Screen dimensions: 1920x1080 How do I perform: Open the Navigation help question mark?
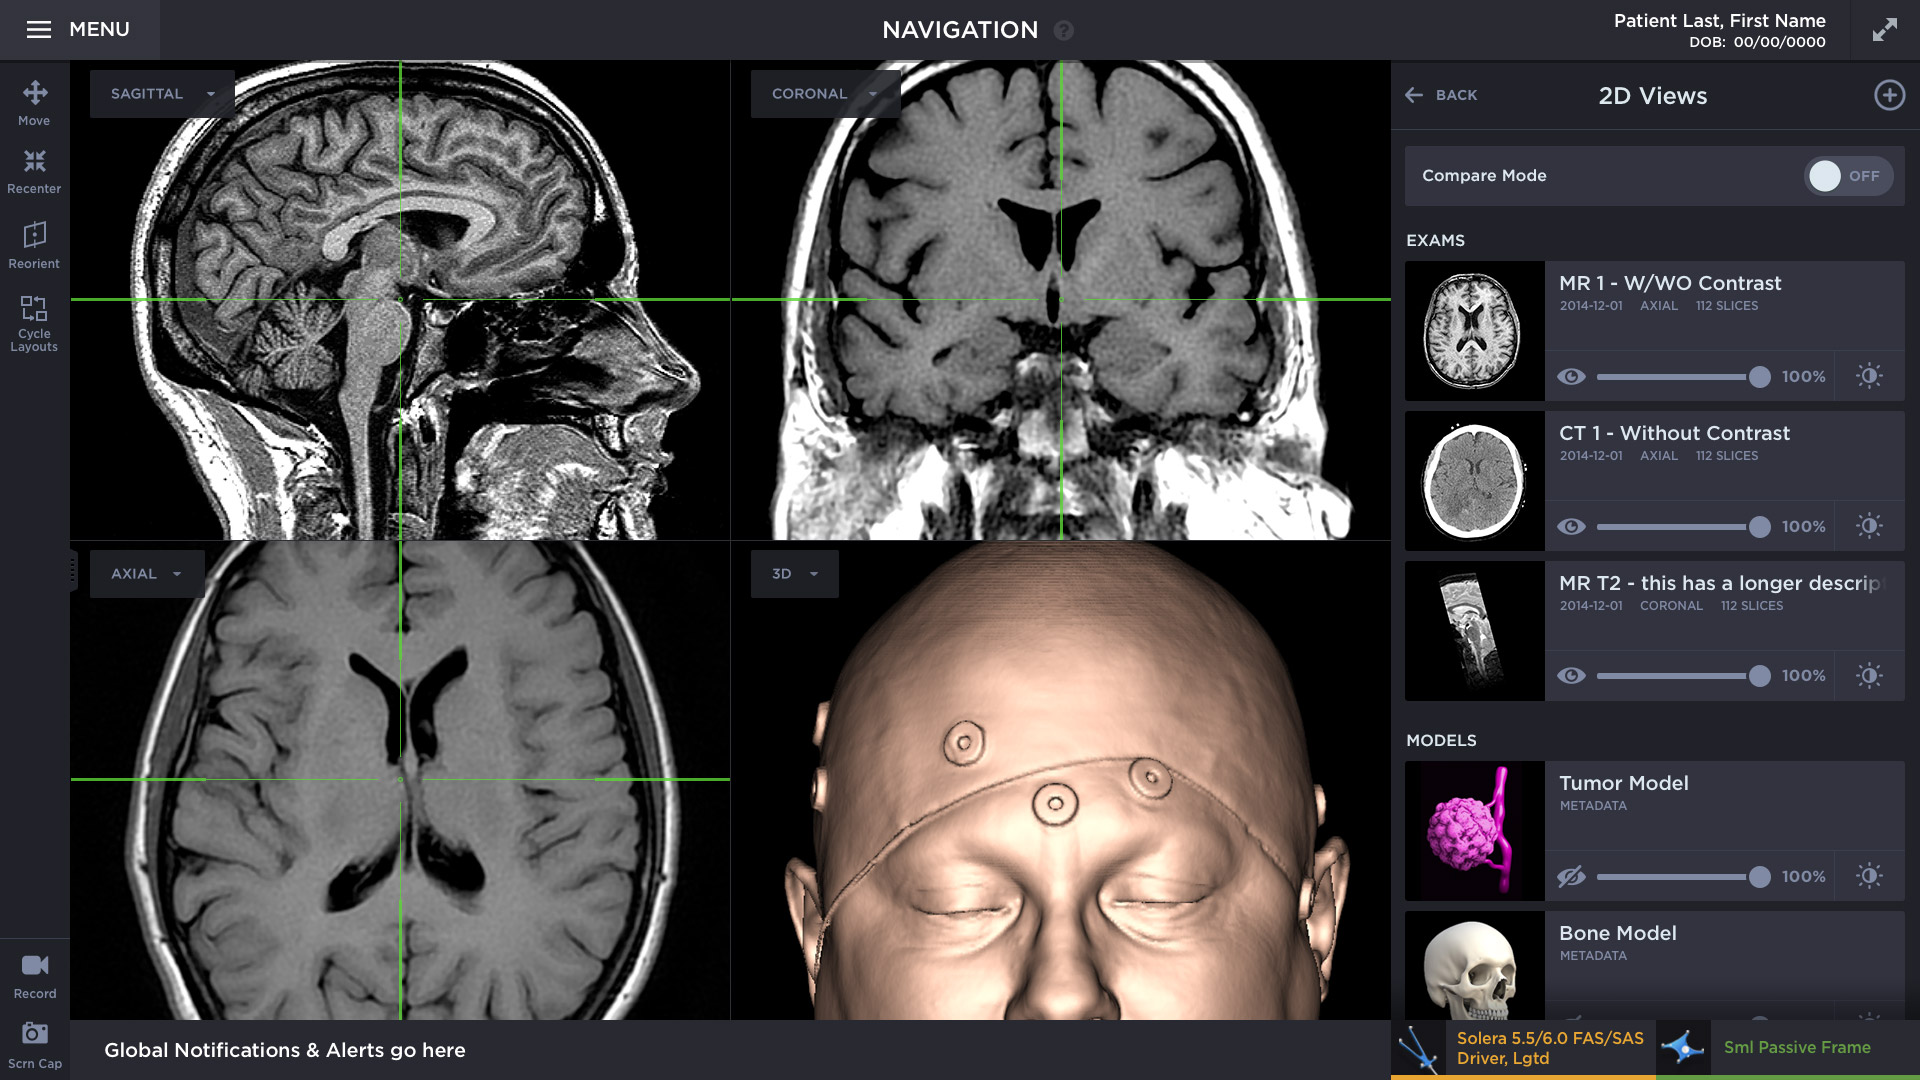tap(1064, 30)
